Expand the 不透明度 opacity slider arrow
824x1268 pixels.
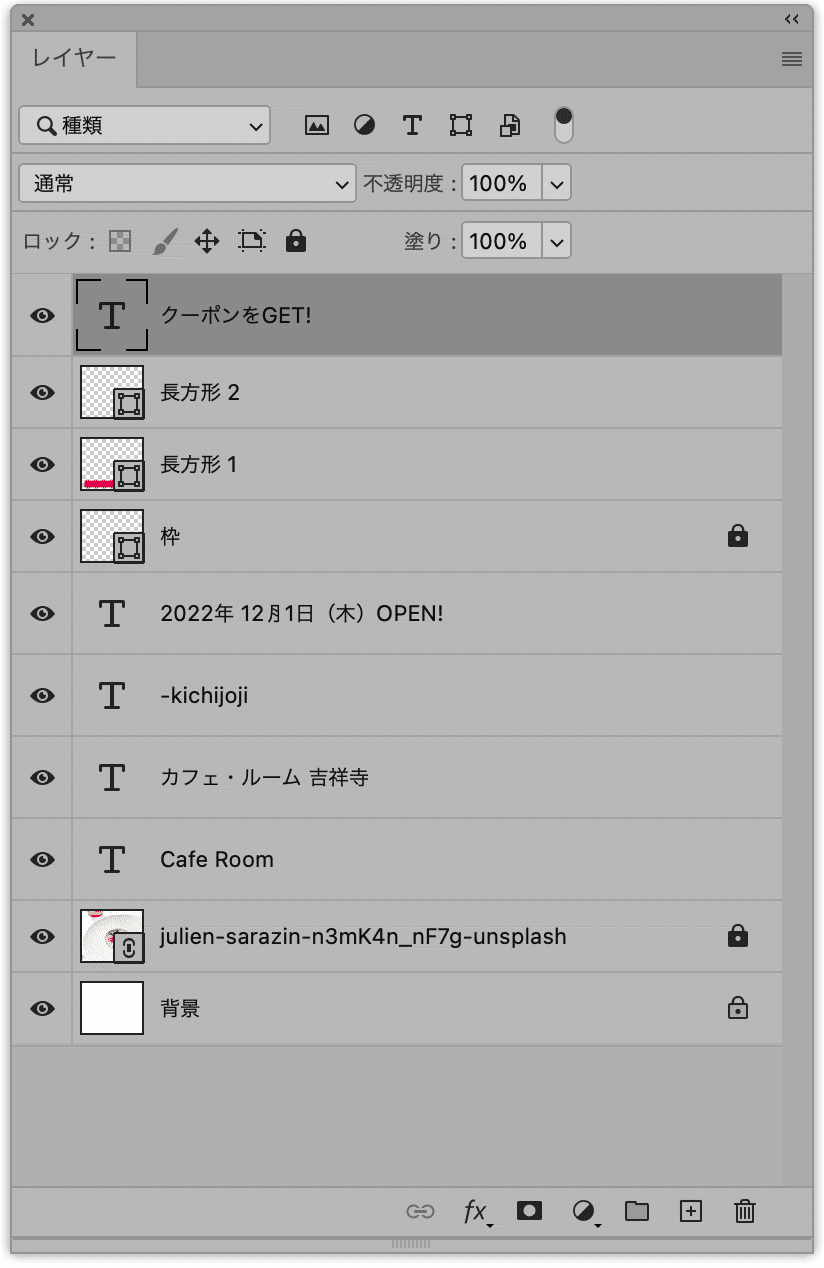tap(557, 184)
